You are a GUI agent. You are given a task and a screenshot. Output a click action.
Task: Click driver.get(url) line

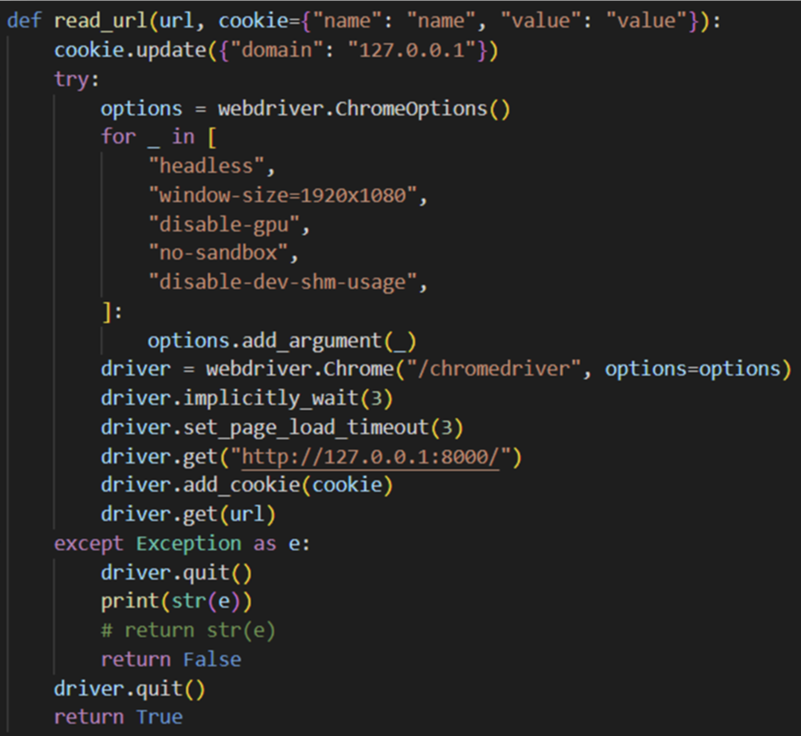[188, 514]
